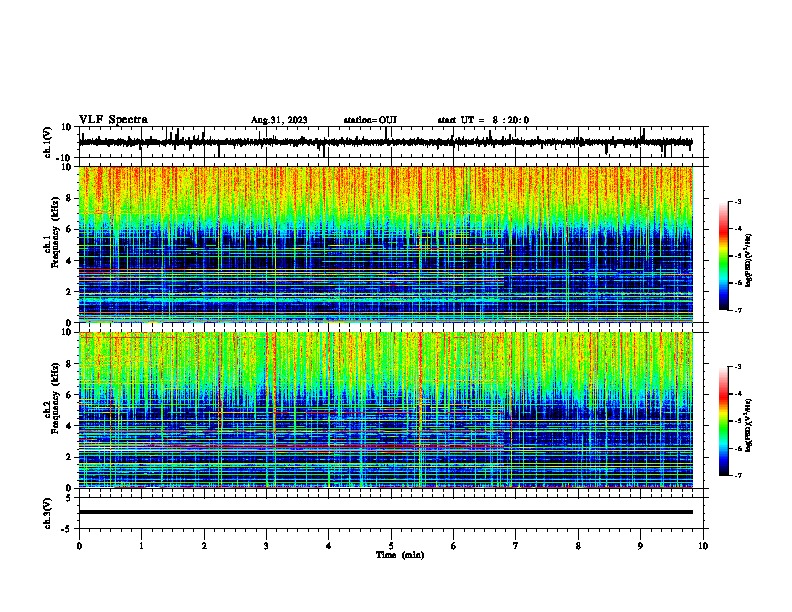This screenshot has width=792, height=612.
Task: Click the "9" tick on the time axis
Action: point(640,546)
